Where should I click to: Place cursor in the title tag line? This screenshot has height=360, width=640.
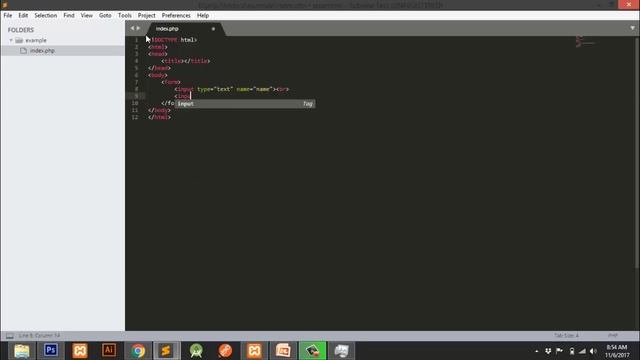coord(185,61)
